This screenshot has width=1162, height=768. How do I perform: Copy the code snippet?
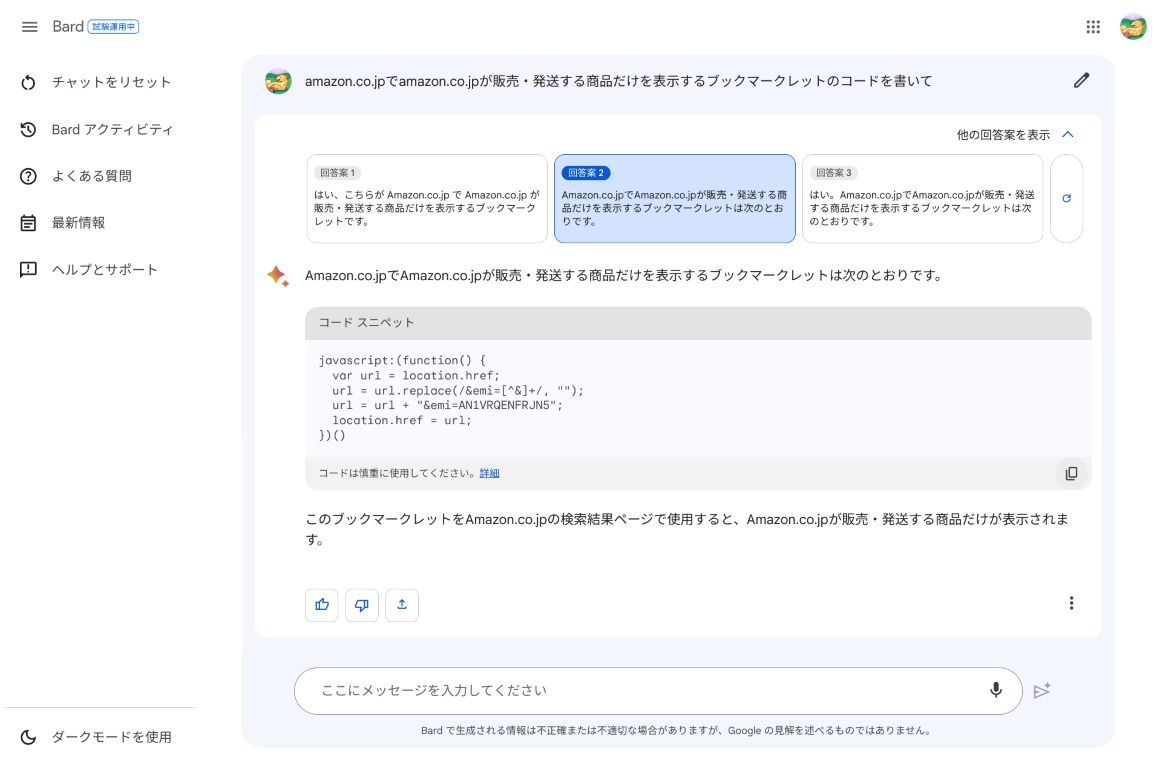(x=1072, y=474)
